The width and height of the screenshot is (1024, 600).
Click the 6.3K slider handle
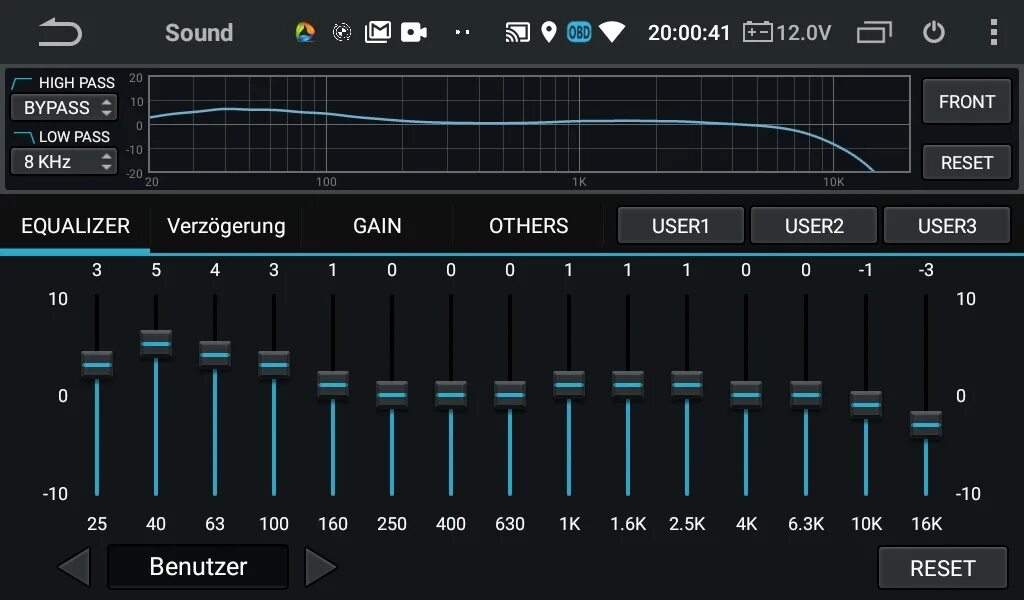(806, 394)
